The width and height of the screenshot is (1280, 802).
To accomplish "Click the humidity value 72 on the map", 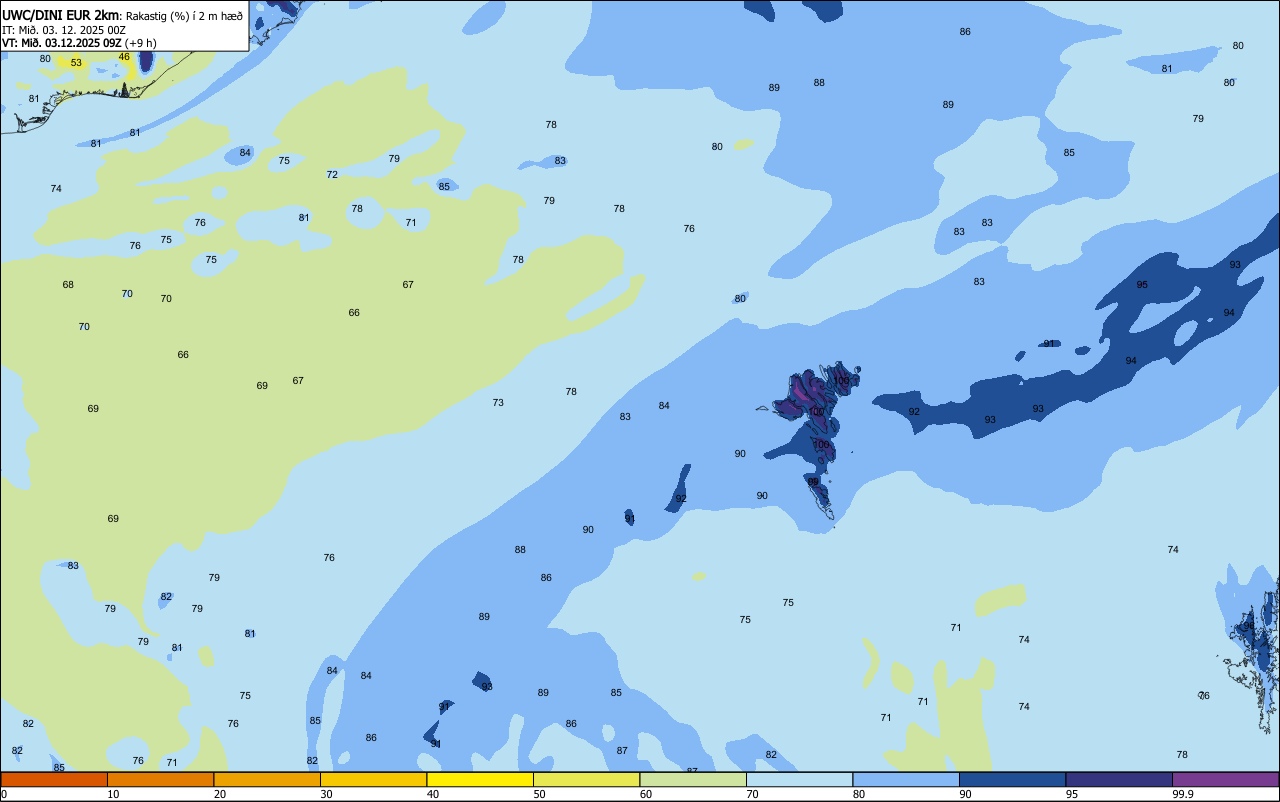I will tap(332, 175).
